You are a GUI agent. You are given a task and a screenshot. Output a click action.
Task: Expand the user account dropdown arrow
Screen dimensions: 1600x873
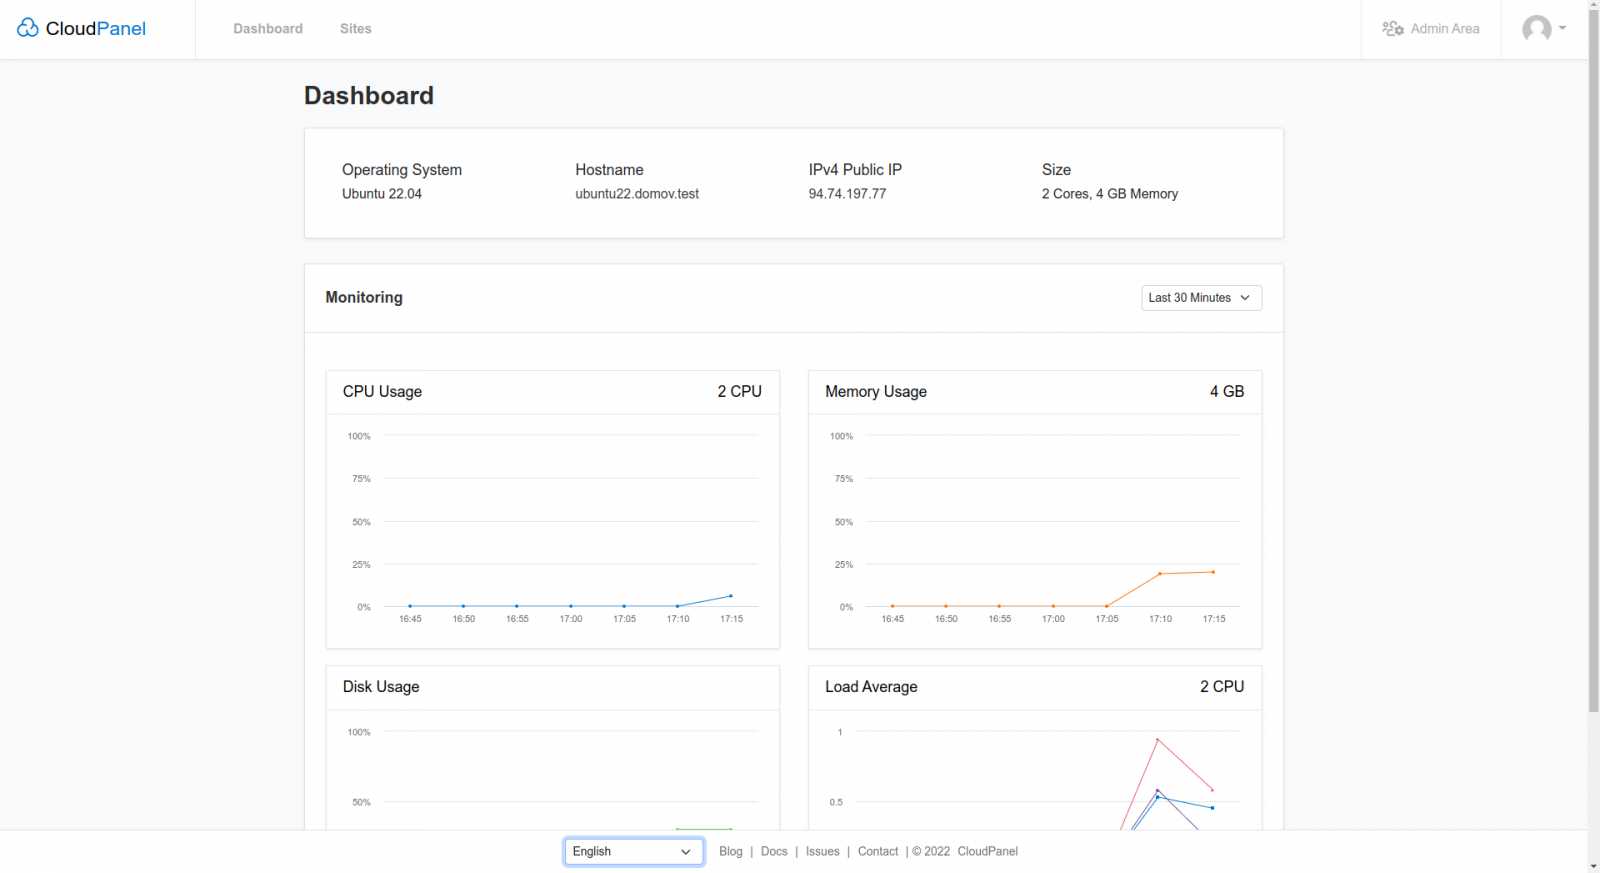coord(1563,28)
